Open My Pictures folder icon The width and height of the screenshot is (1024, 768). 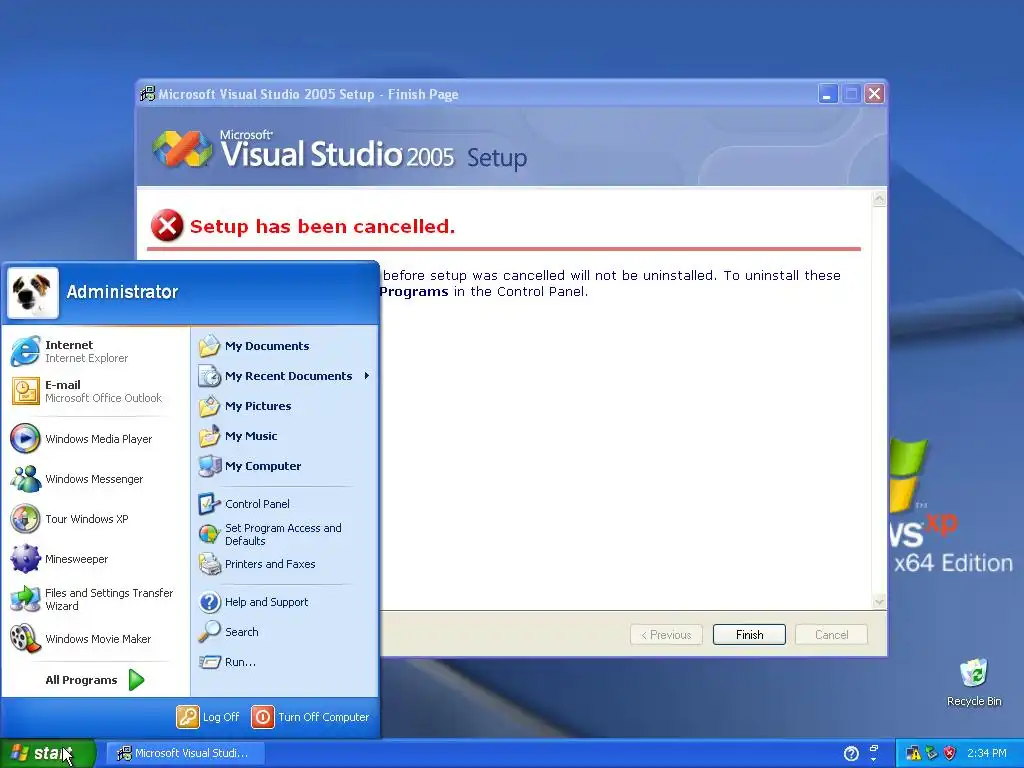pyautogui.click(x=210, y=406)
